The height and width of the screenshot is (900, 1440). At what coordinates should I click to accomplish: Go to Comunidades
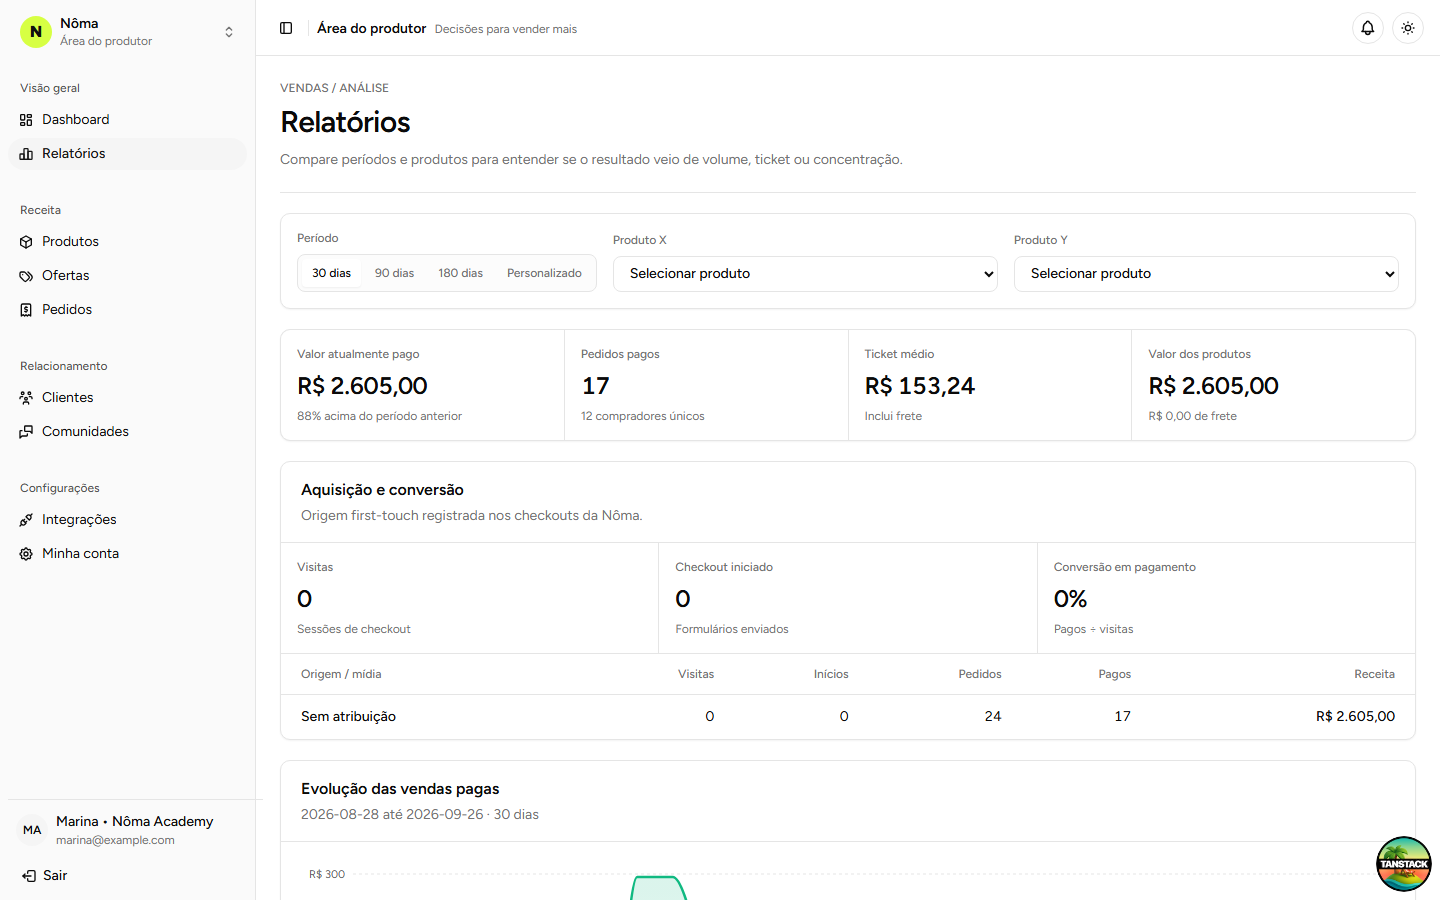127,432
